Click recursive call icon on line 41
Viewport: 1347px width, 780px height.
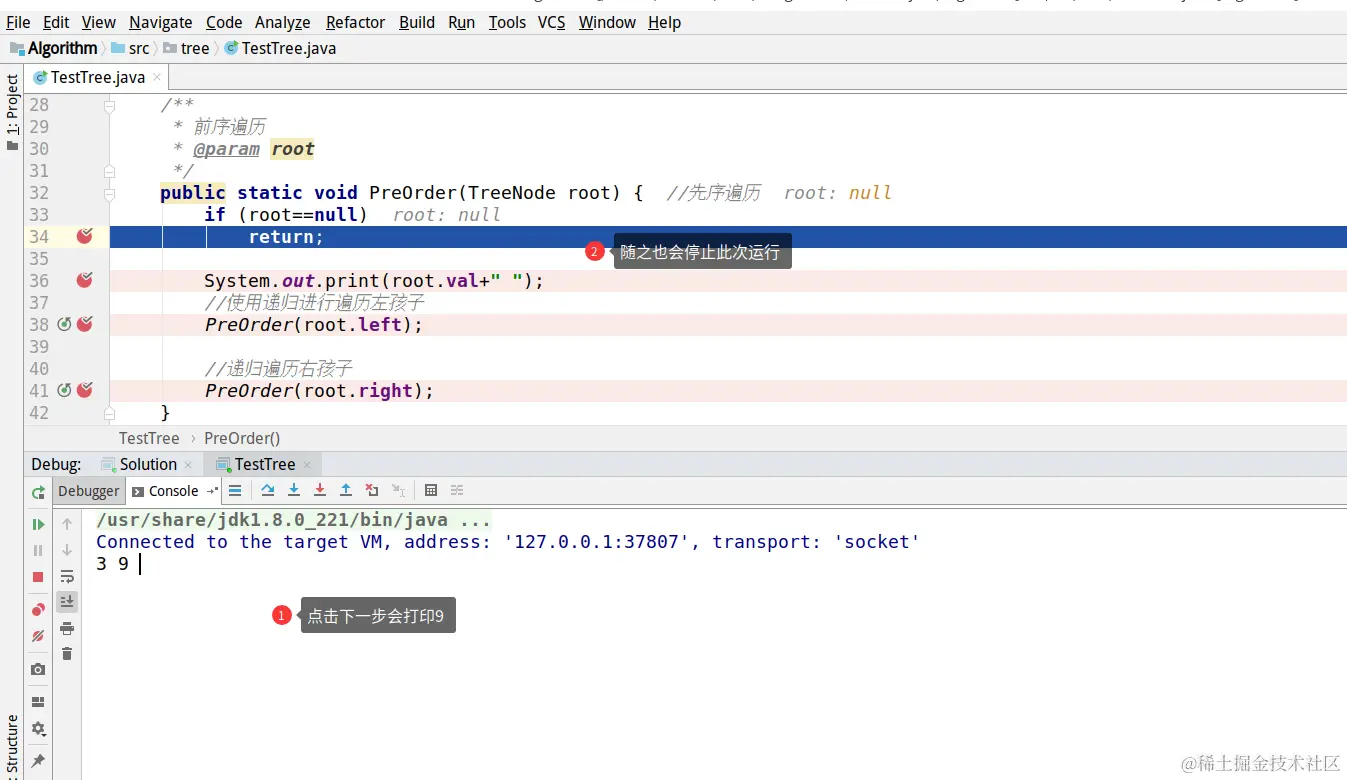pyautogui.click(x=65, y=390)
